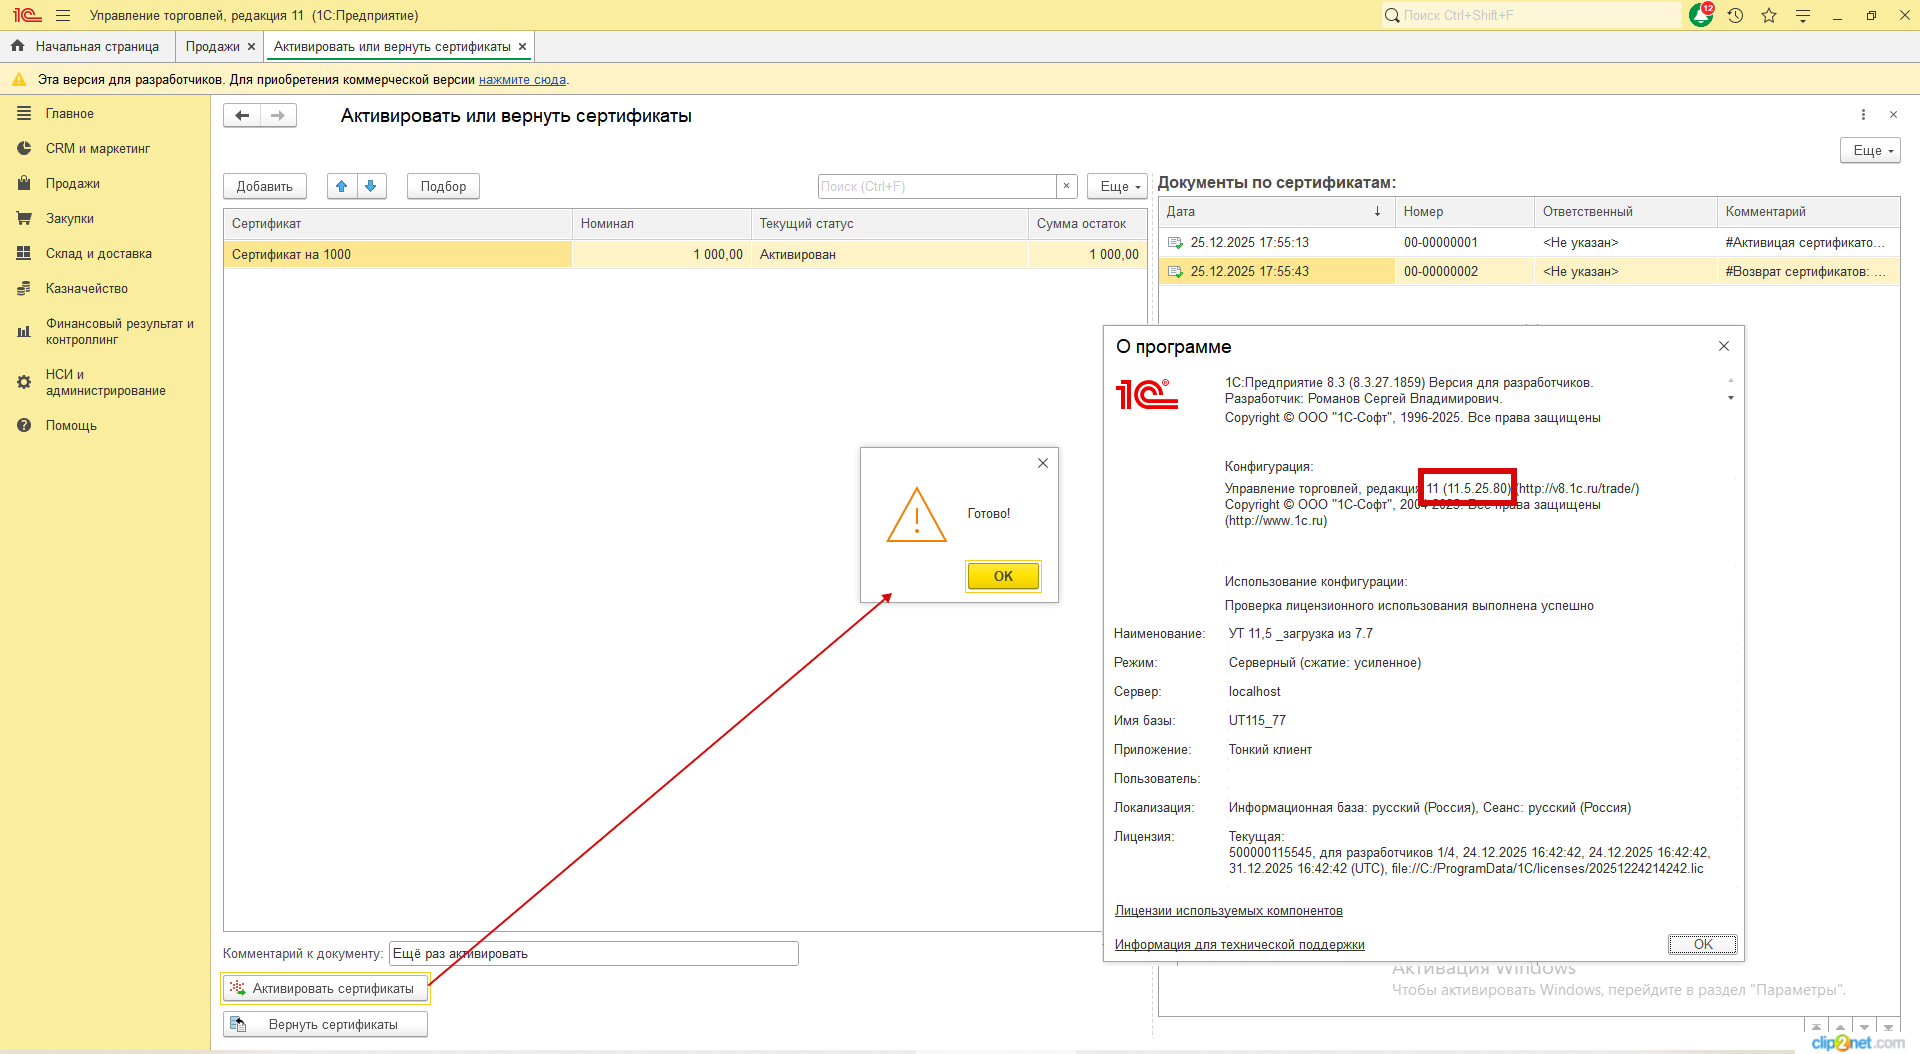Open Финансовый результат и контроллинг section
Screen dimensions: 1920x1054
tap(119, 332)
